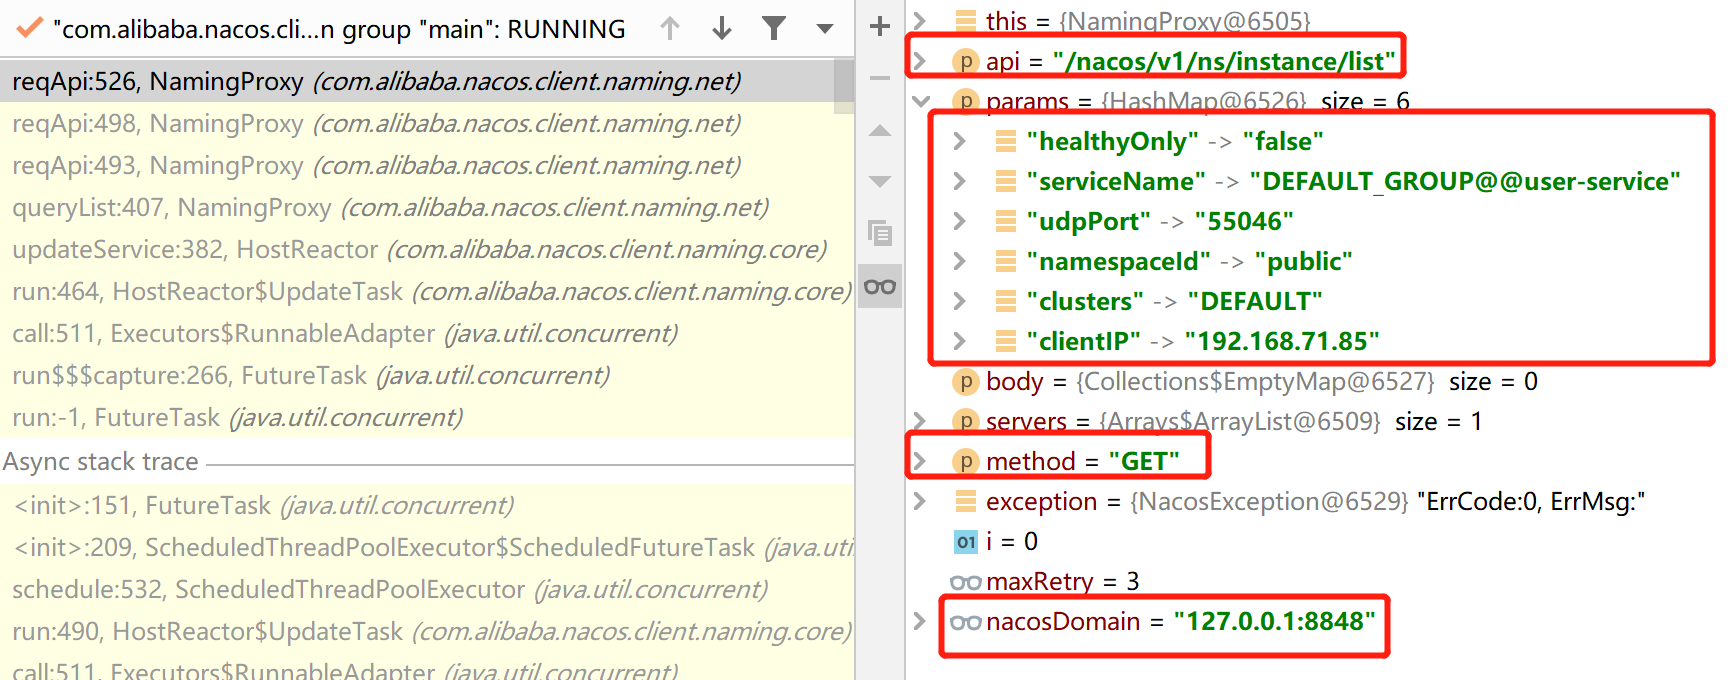Toggle show watches glasses icon
This screenshot has height=680, width=1730.
[880, 287]
